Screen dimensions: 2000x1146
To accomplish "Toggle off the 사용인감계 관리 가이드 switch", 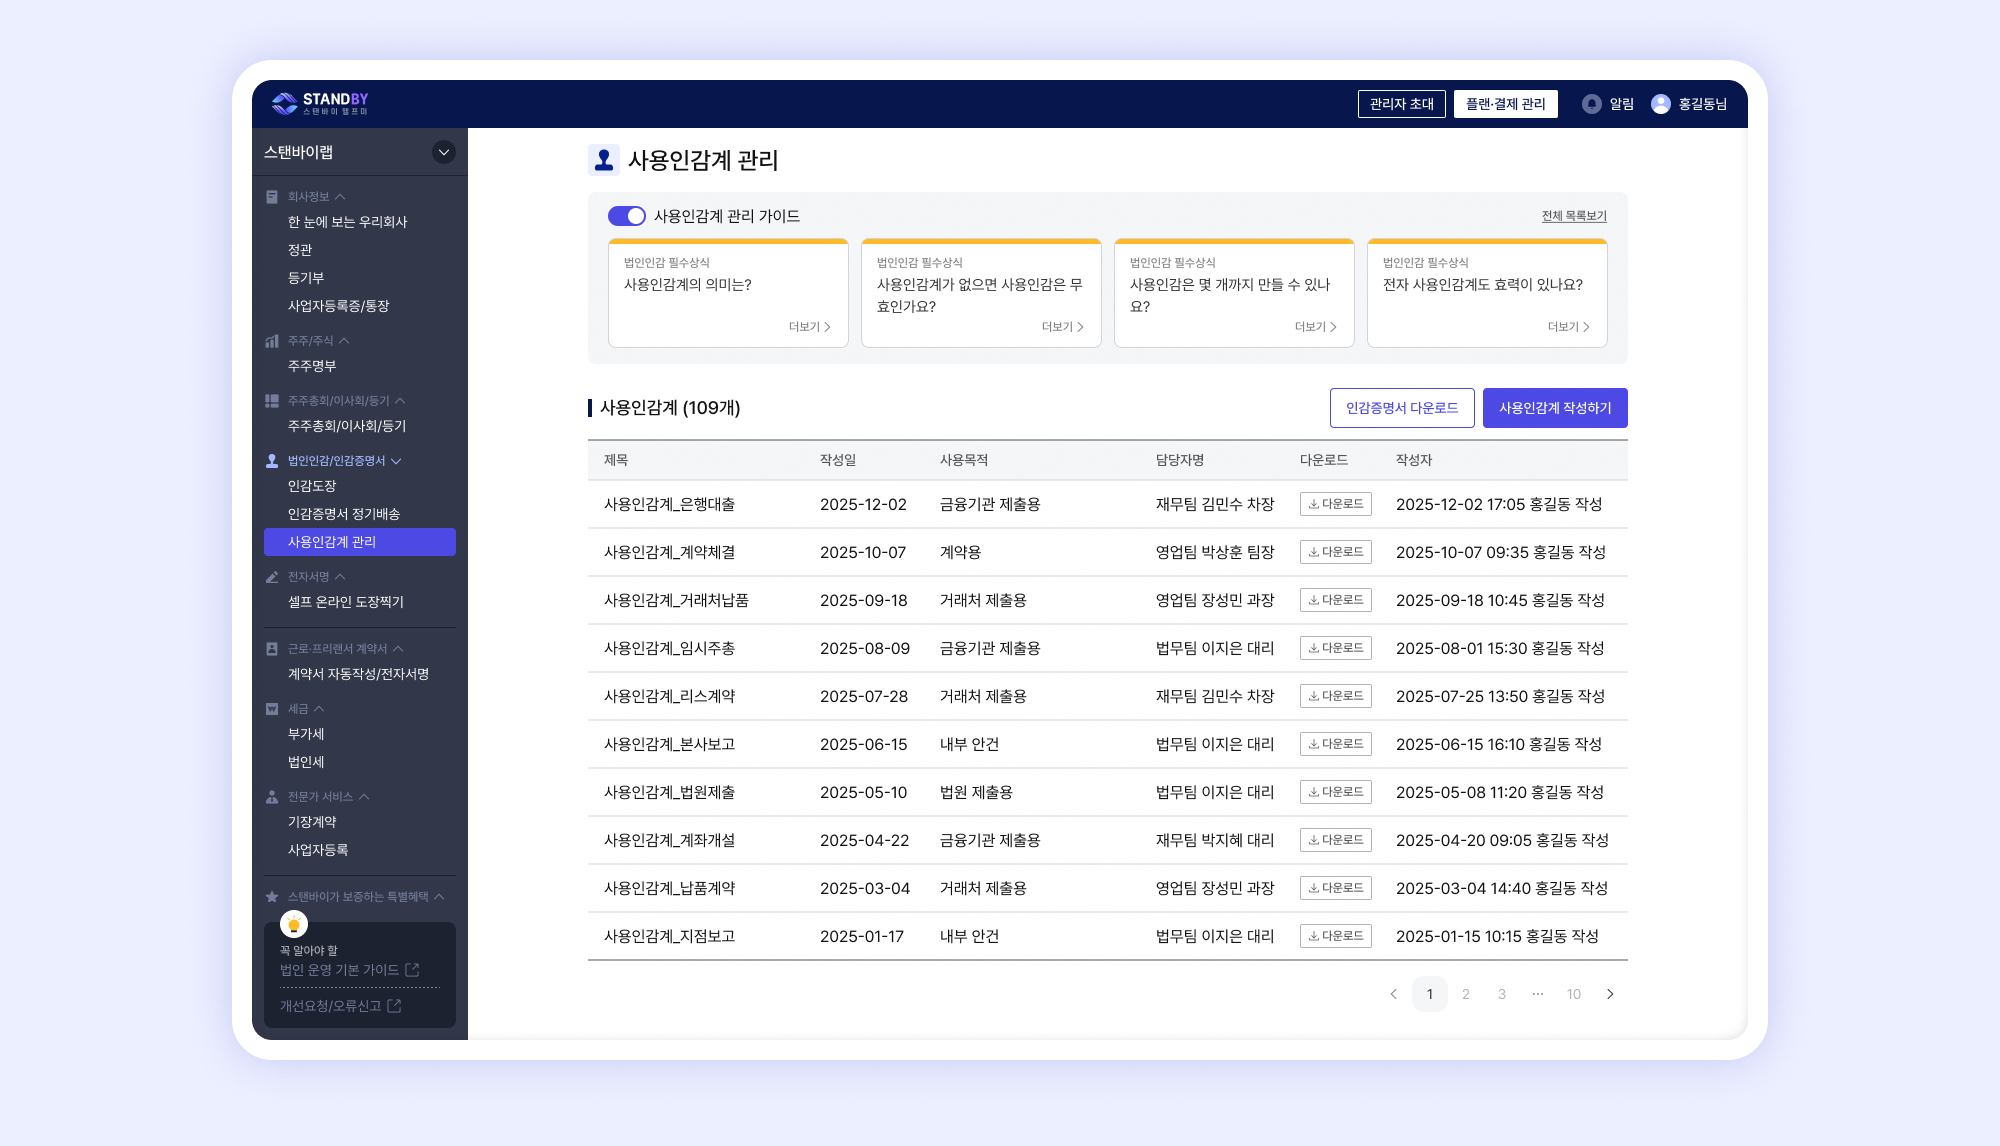I will click(627, 216).
